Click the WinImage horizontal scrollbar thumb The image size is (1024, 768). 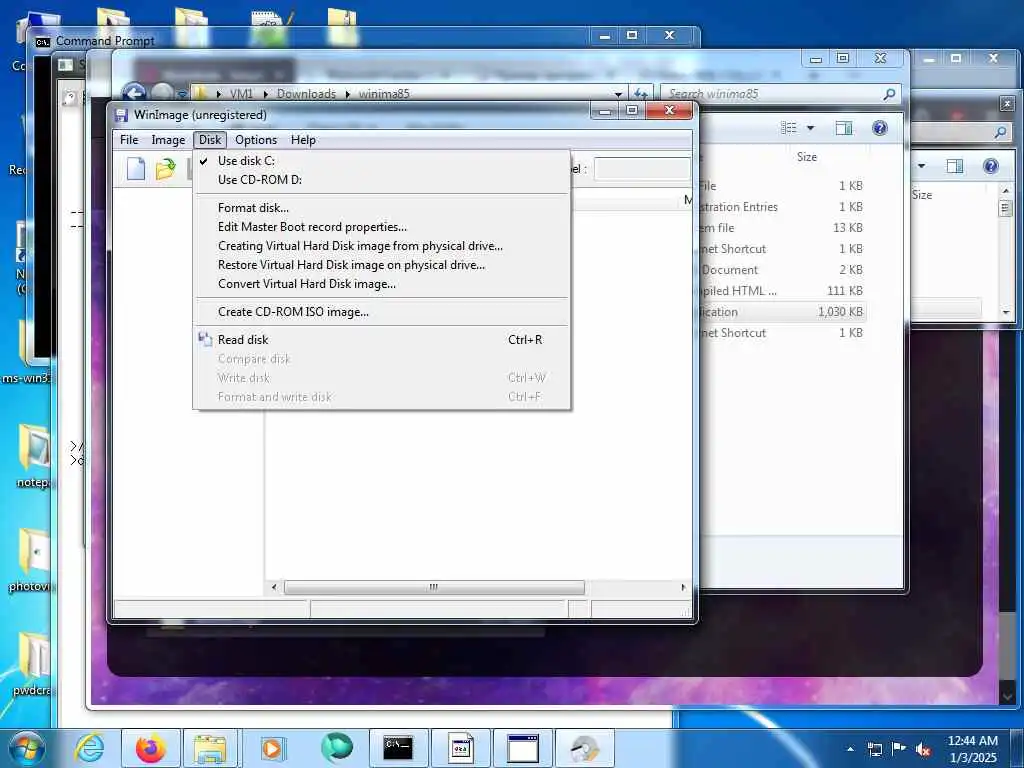434,587
